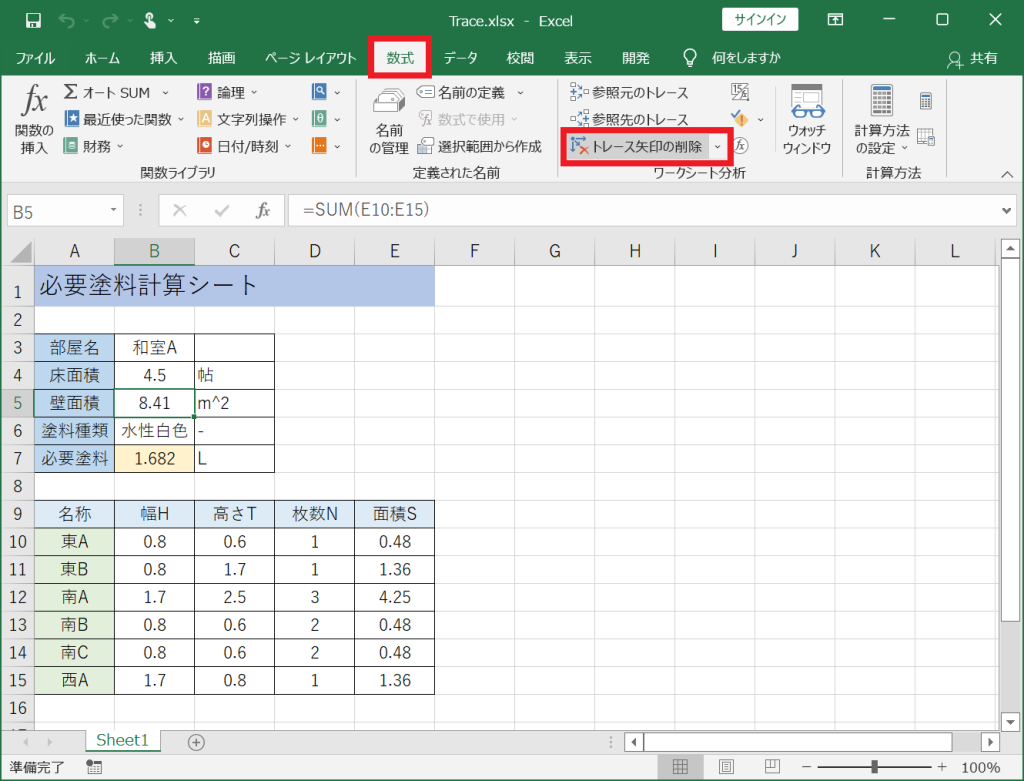Open 名前の管理 name manager
Screen dimensions: 1024x781
(389, 121)
